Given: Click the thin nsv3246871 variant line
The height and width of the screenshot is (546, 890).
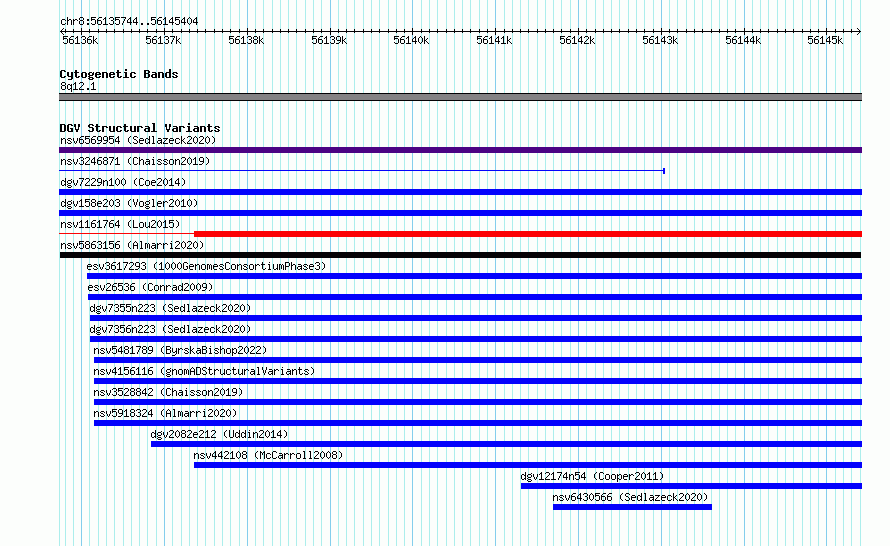Looking at the screenshot, I should pyautogui.click(x=362, y=170).
